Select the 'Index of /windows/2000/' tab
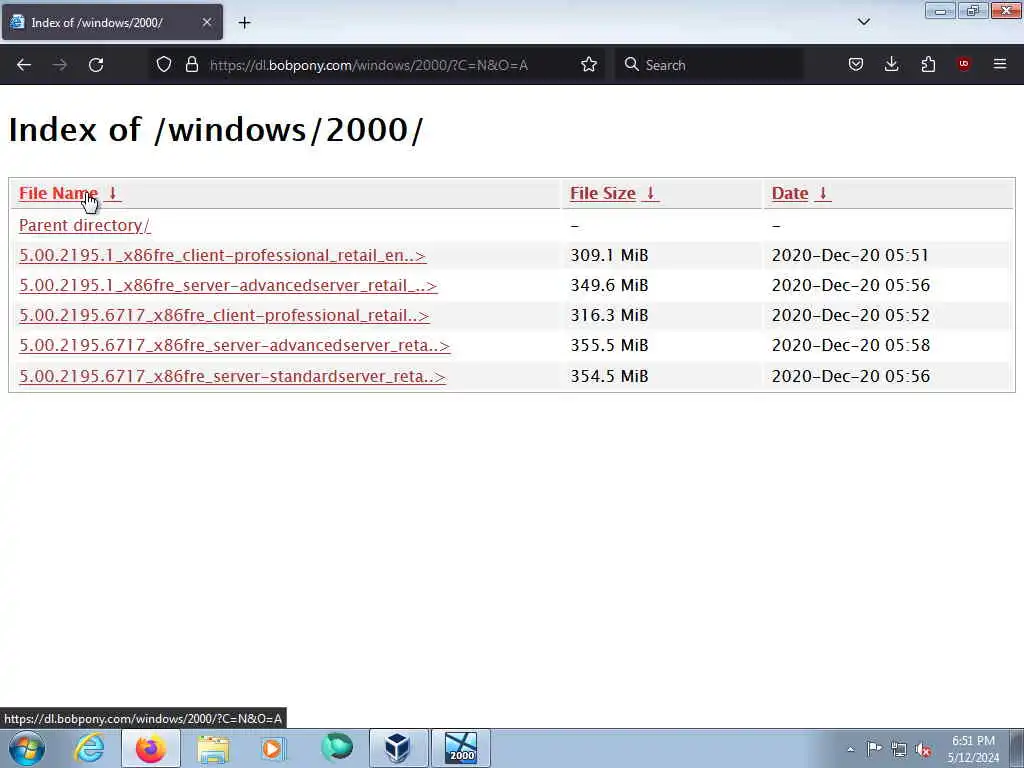Screen dimensions: 1024x768 (x=112, y=22)
